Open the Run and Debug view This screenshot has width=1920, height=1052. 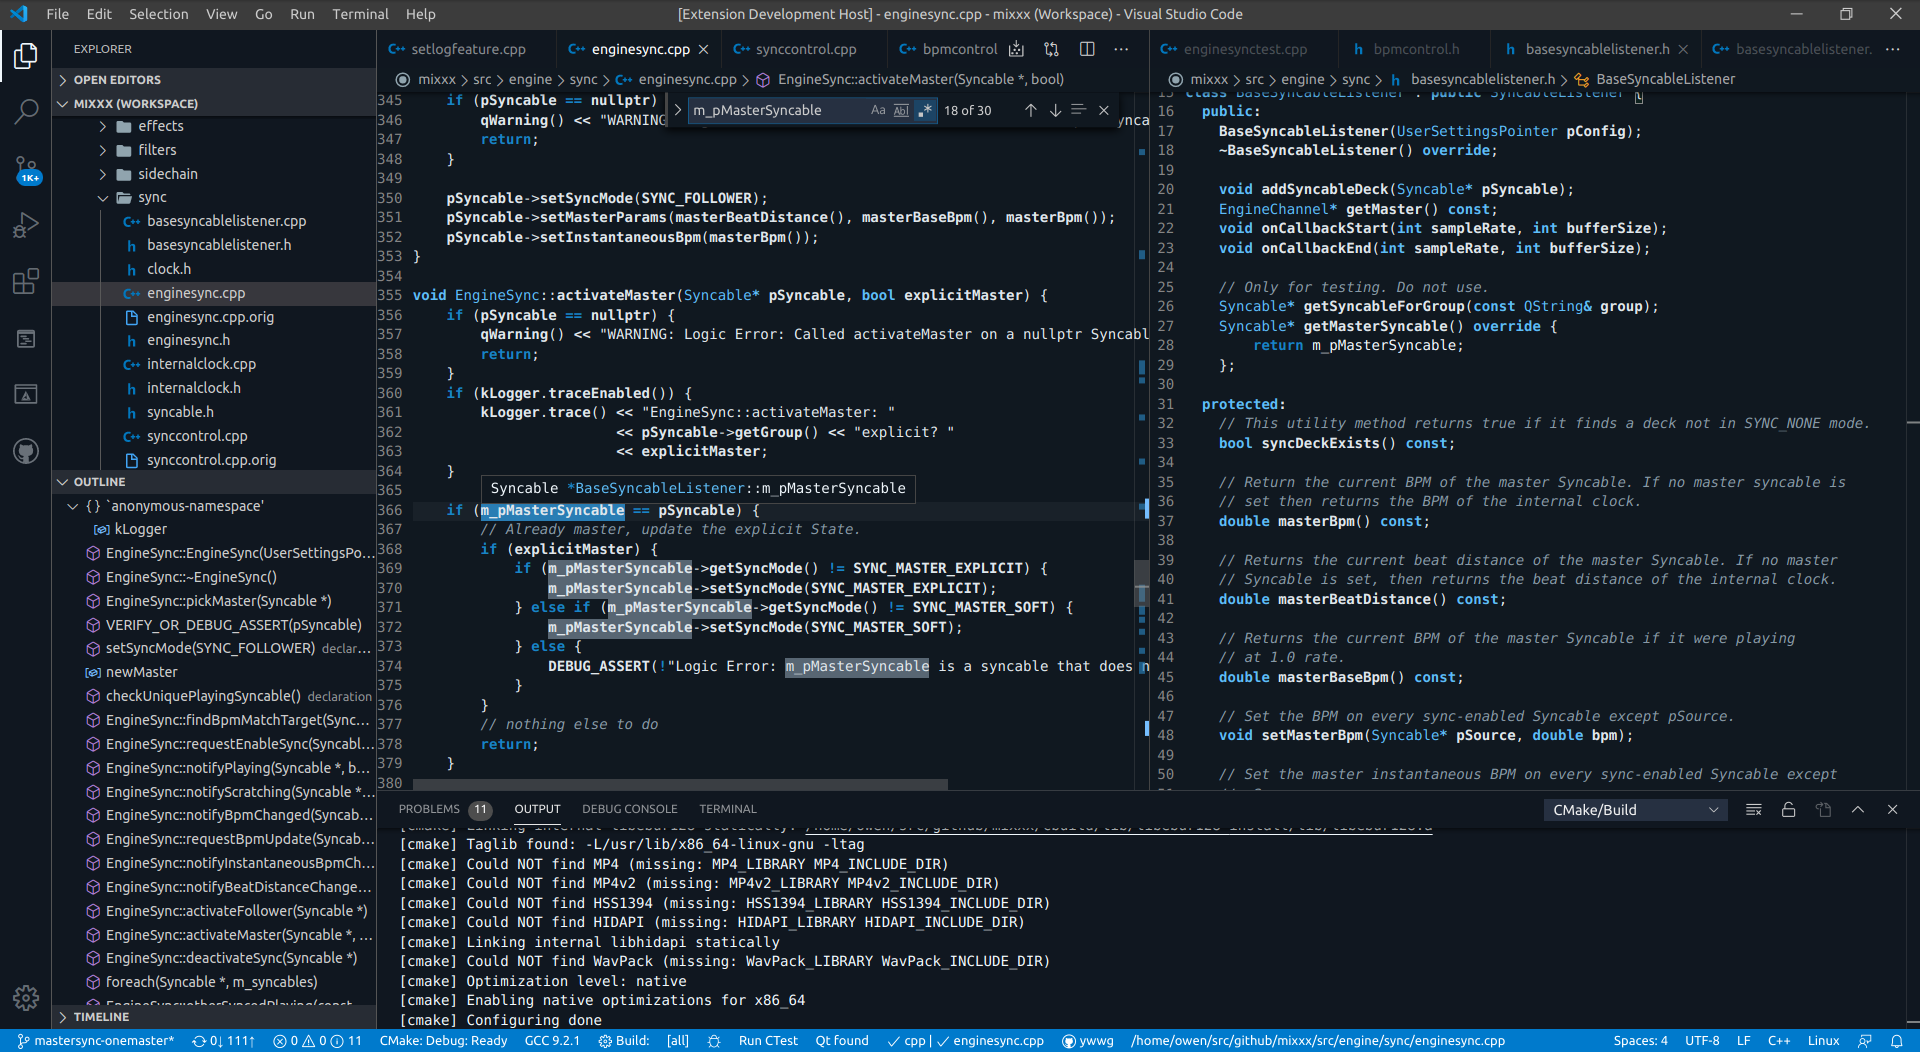(26, 225)
